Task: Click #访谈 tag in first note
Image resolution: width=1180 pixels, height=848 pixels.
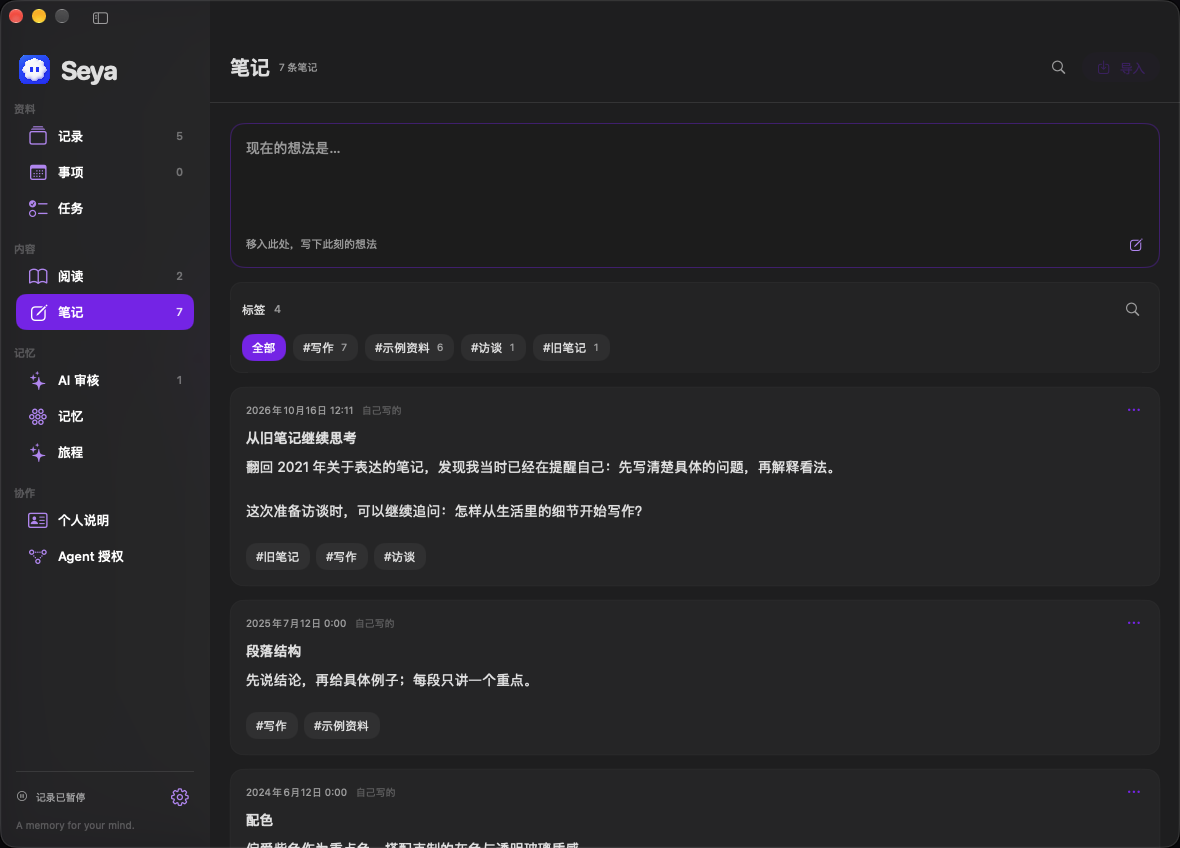Action: (400, 557)
